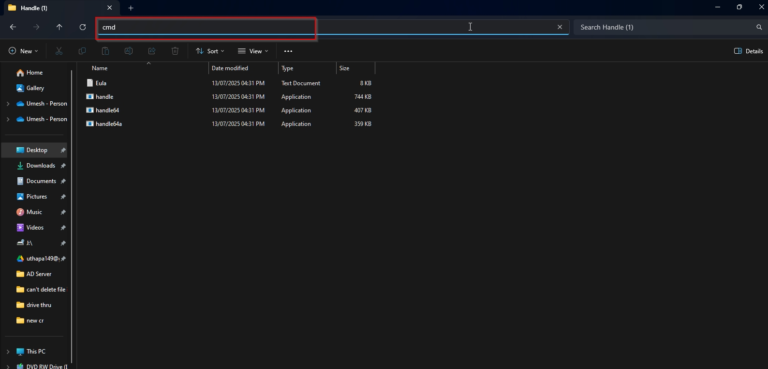The height and width of the screenshot is (369, 768).
Task: Click the handle64a application icon
Action: [x=90, y=124]
